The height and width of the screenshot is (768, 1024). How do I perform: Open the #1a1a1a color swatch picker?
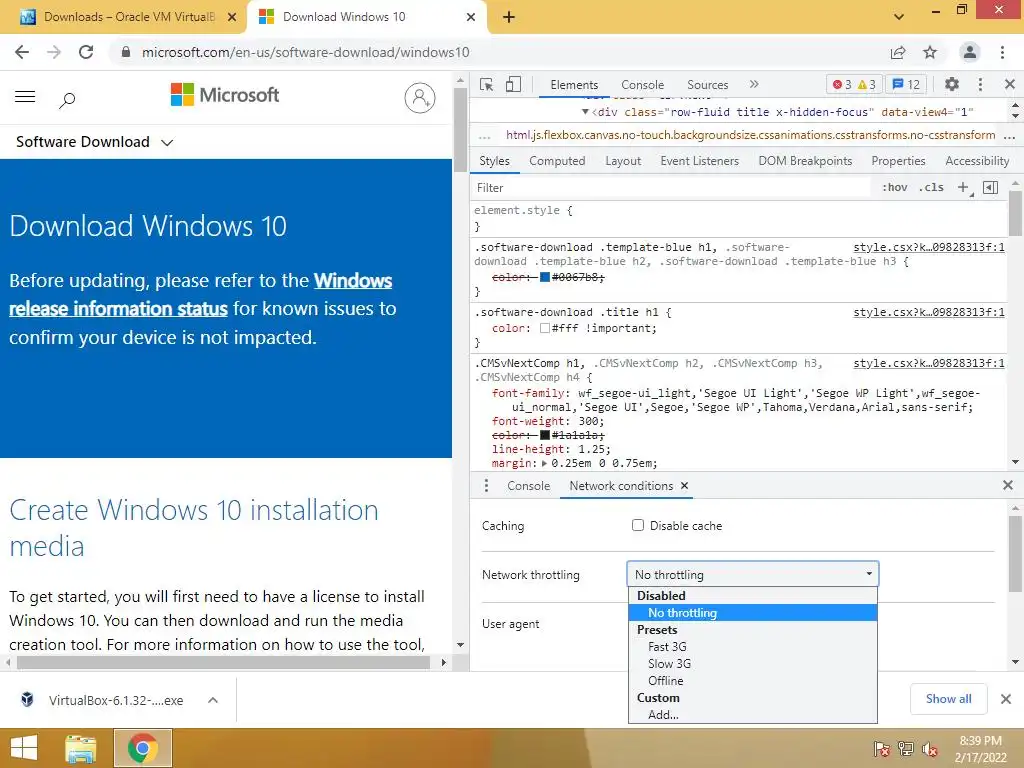pos(545,436)
